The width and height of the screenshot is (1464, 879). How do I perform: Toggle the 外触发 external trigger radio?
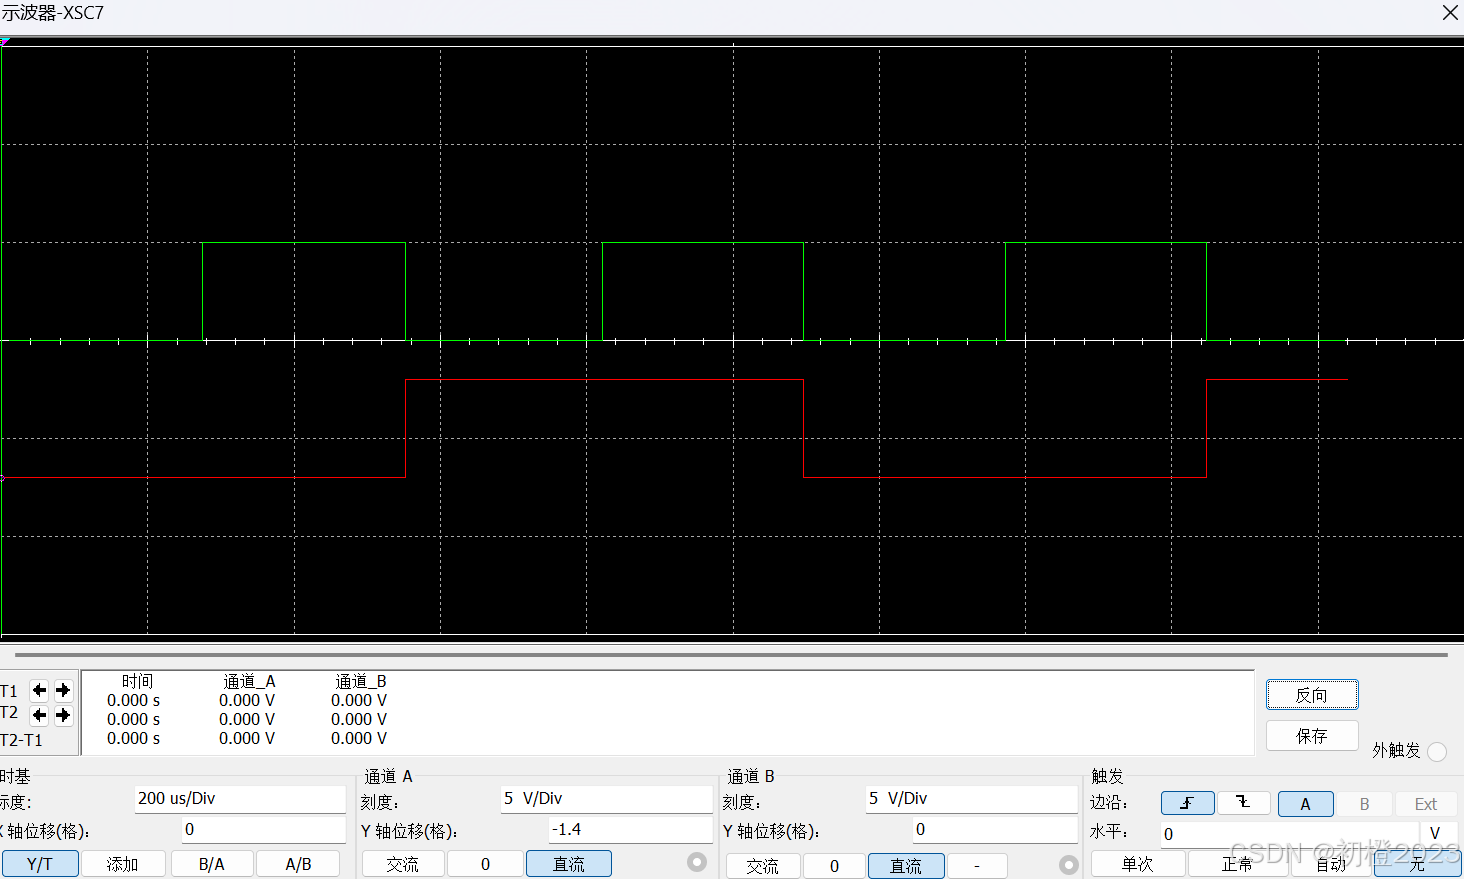point(1437,751)
